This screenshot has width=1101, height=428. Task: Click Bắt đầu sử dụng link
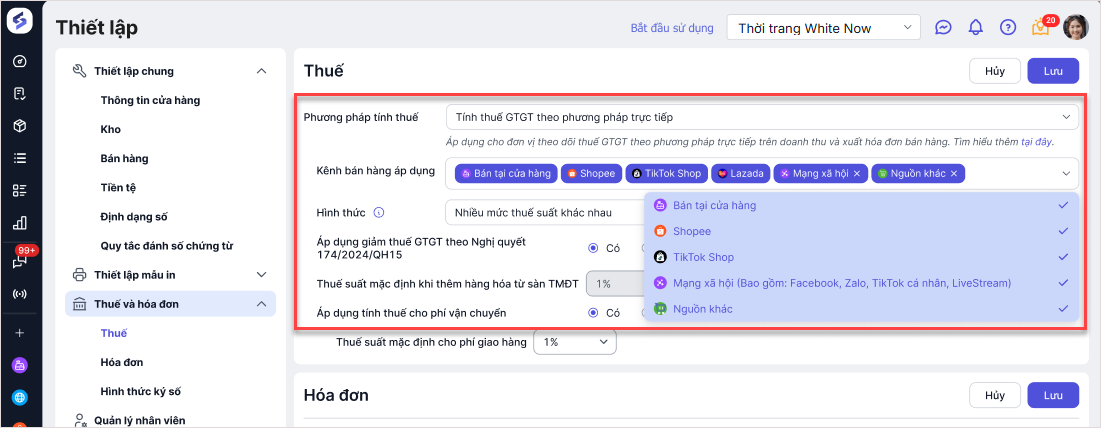672,28
